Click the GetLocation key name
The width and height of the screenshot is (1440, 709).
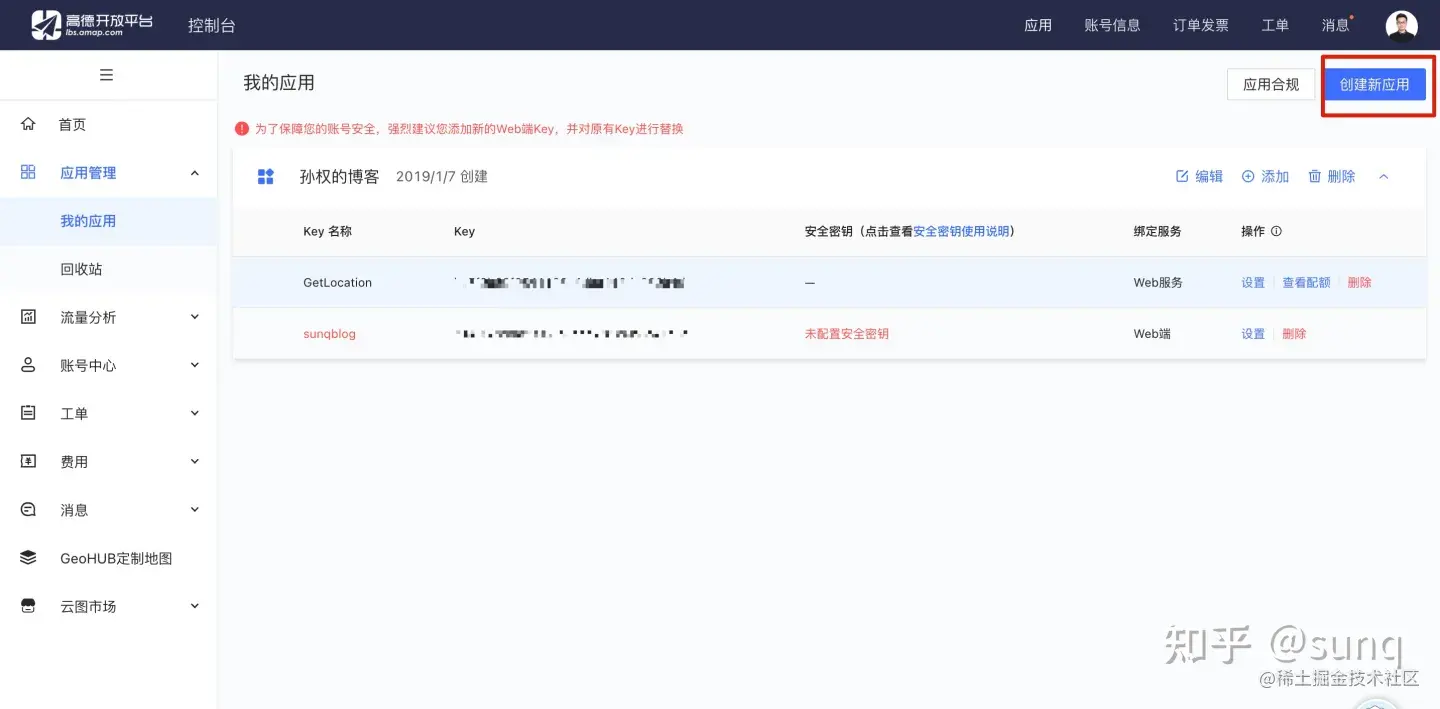[x=337, y=283]
